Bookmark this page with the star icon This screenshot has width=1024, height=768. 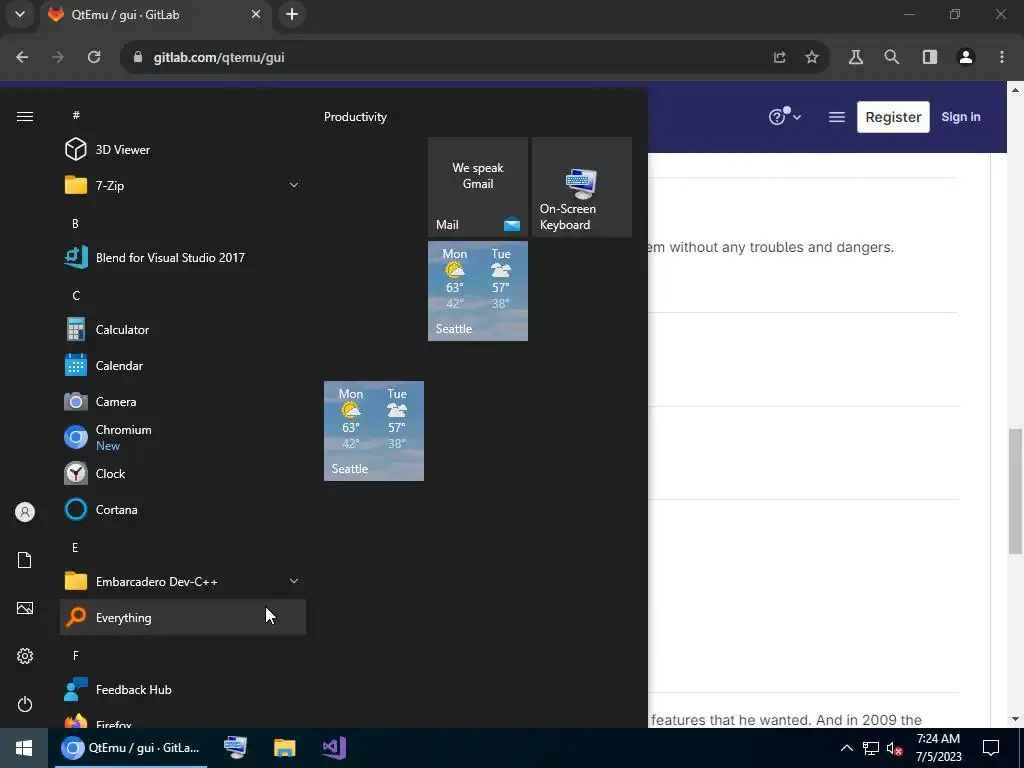[x=812, y=57]
